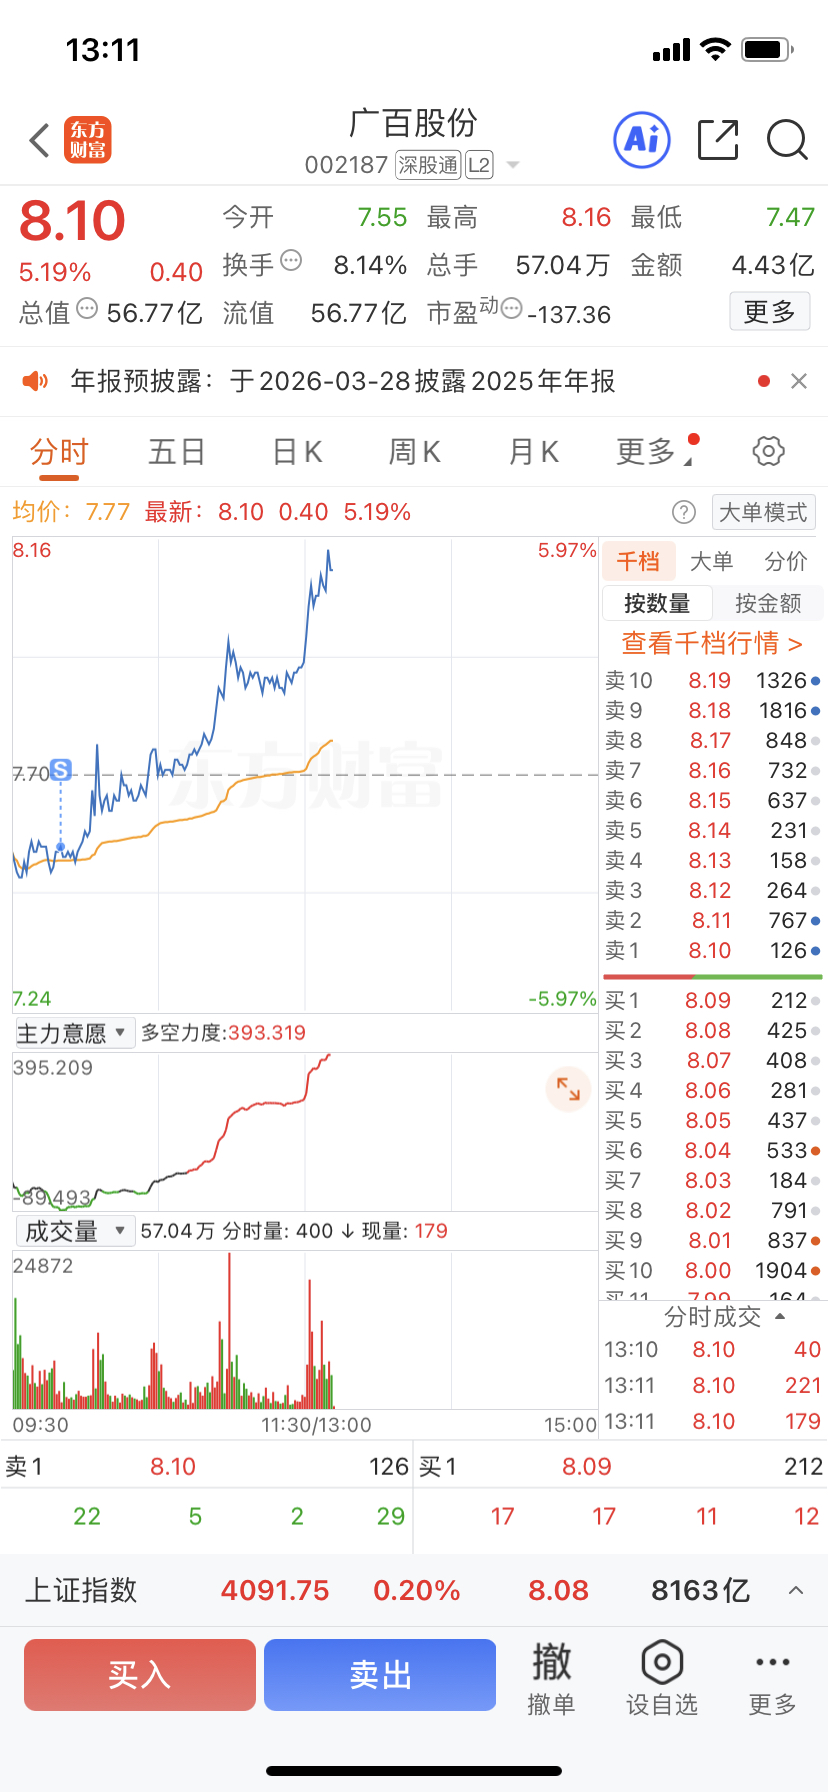Select 按金额 display option
The width and height of the screenshot is (828, 1792).
click(768, 603)
